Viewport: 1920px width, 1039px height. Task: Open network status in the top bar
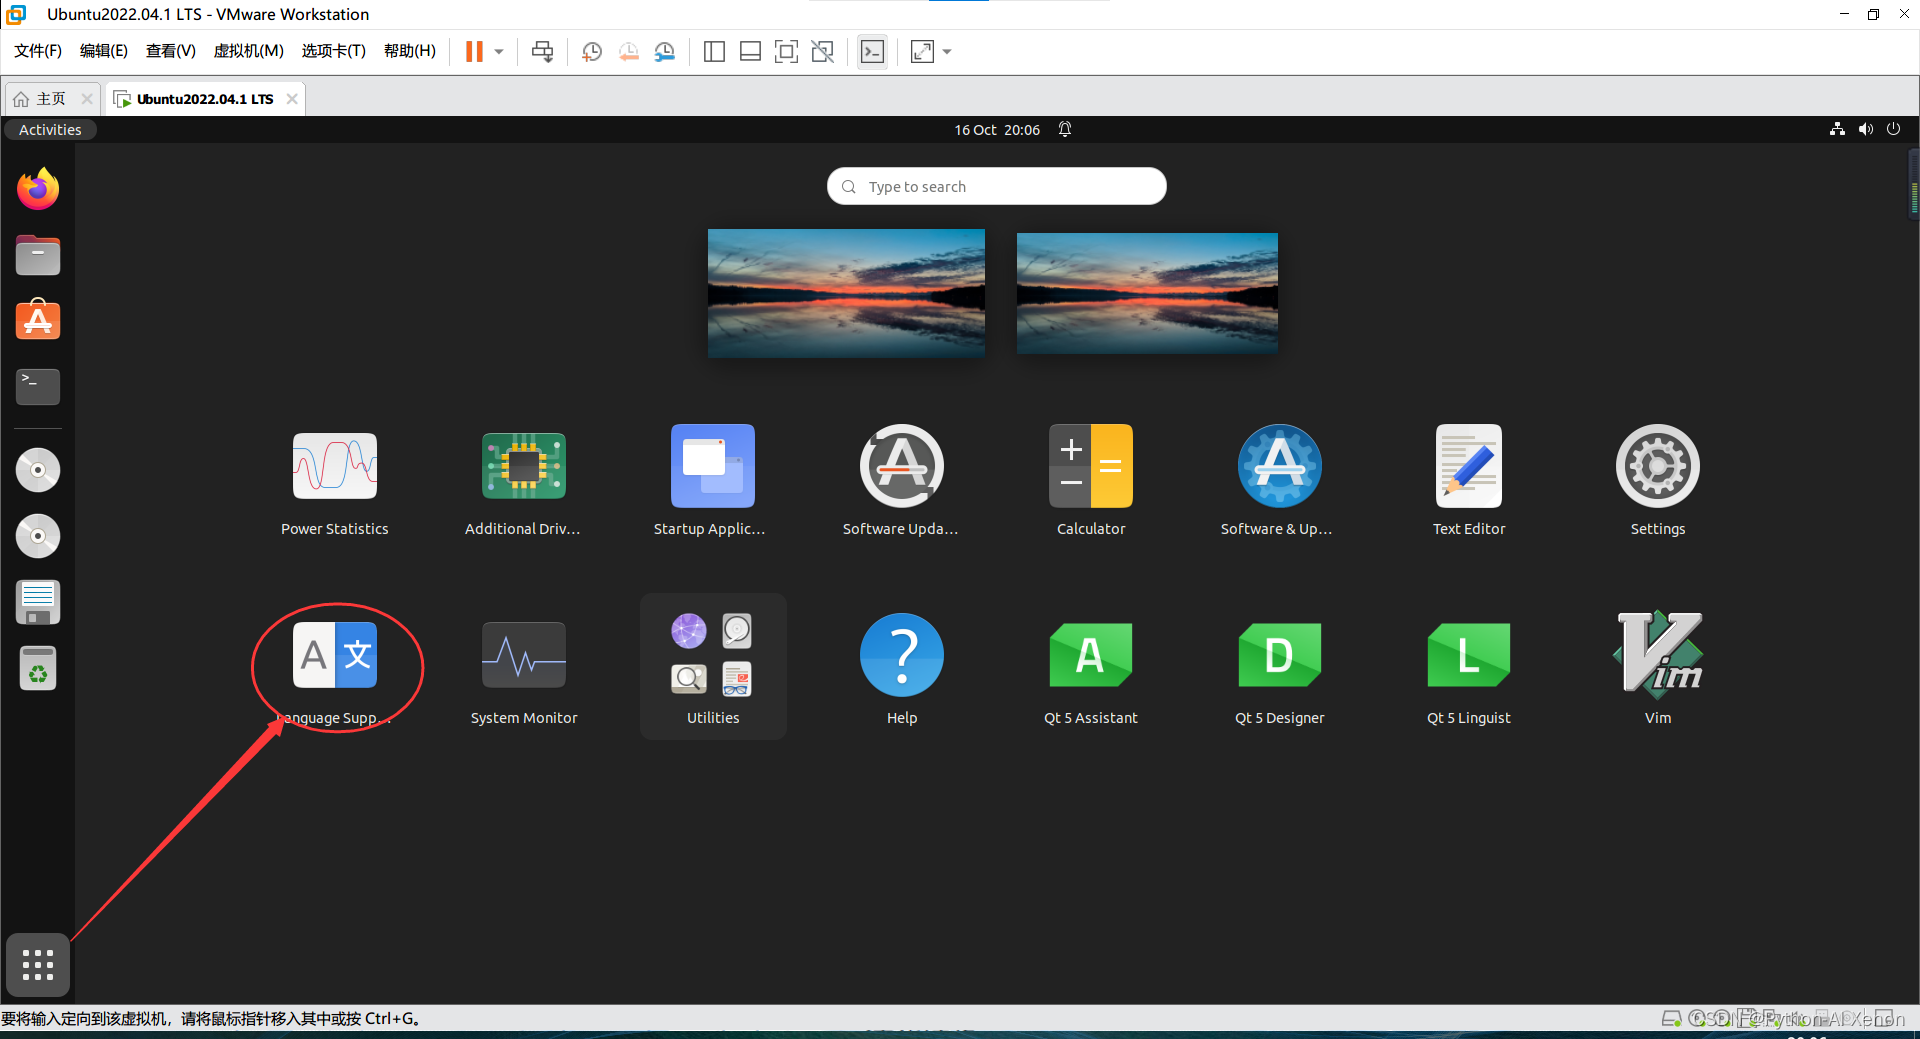click(x=1837, y=129)
